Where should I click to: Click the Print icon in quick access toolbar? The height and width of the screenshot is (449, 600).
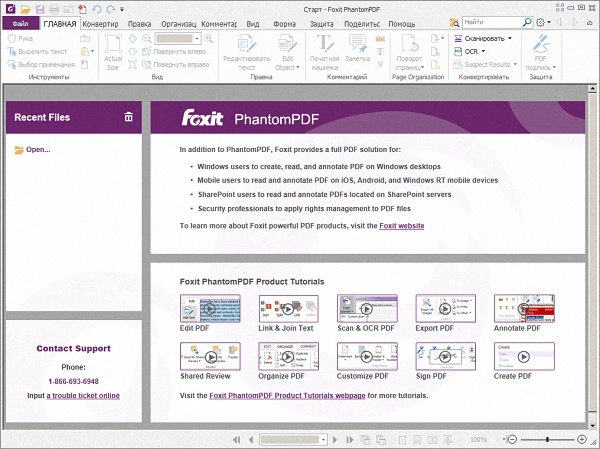pos(54,8)
